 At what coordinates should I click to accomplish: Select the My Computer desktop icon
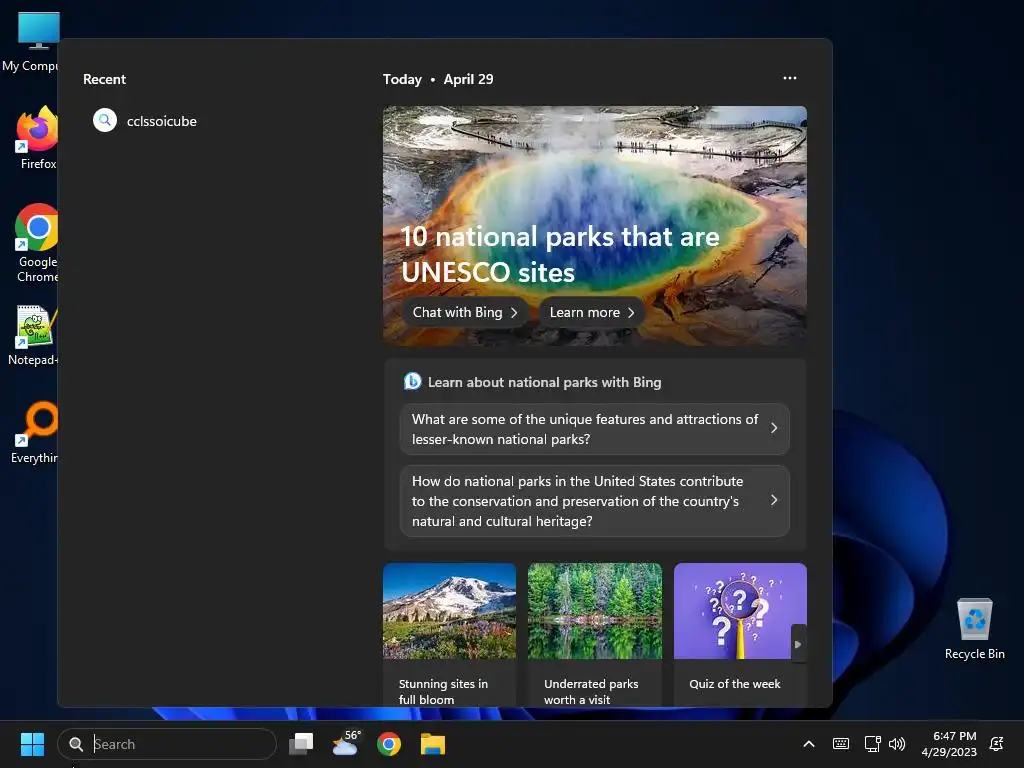point(30,42)
